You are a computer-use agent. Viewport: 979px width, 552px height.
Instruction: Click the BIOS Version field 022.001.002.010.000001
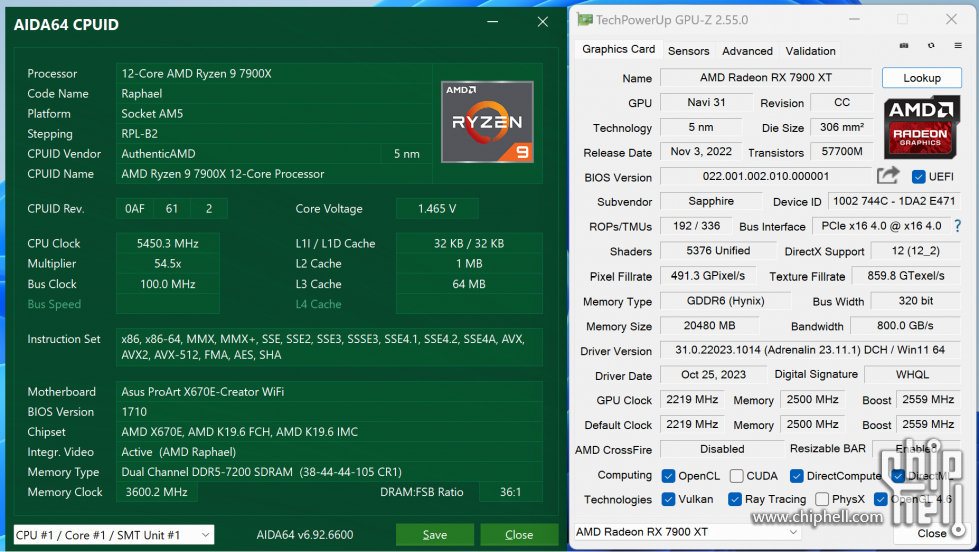(765, 176)
